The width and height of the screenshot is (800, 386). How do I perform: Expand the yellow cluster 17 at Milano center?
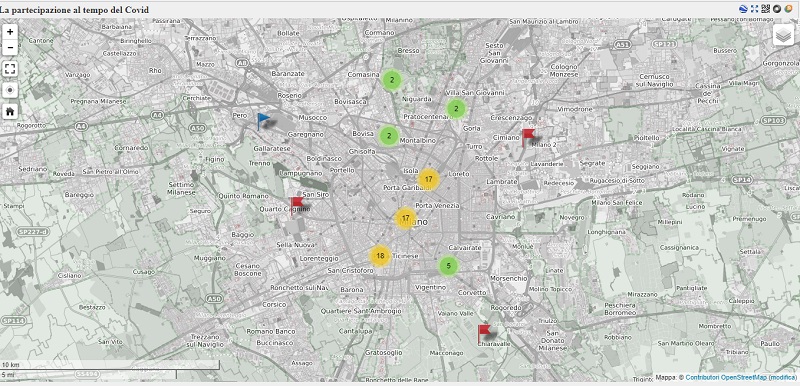406,218
